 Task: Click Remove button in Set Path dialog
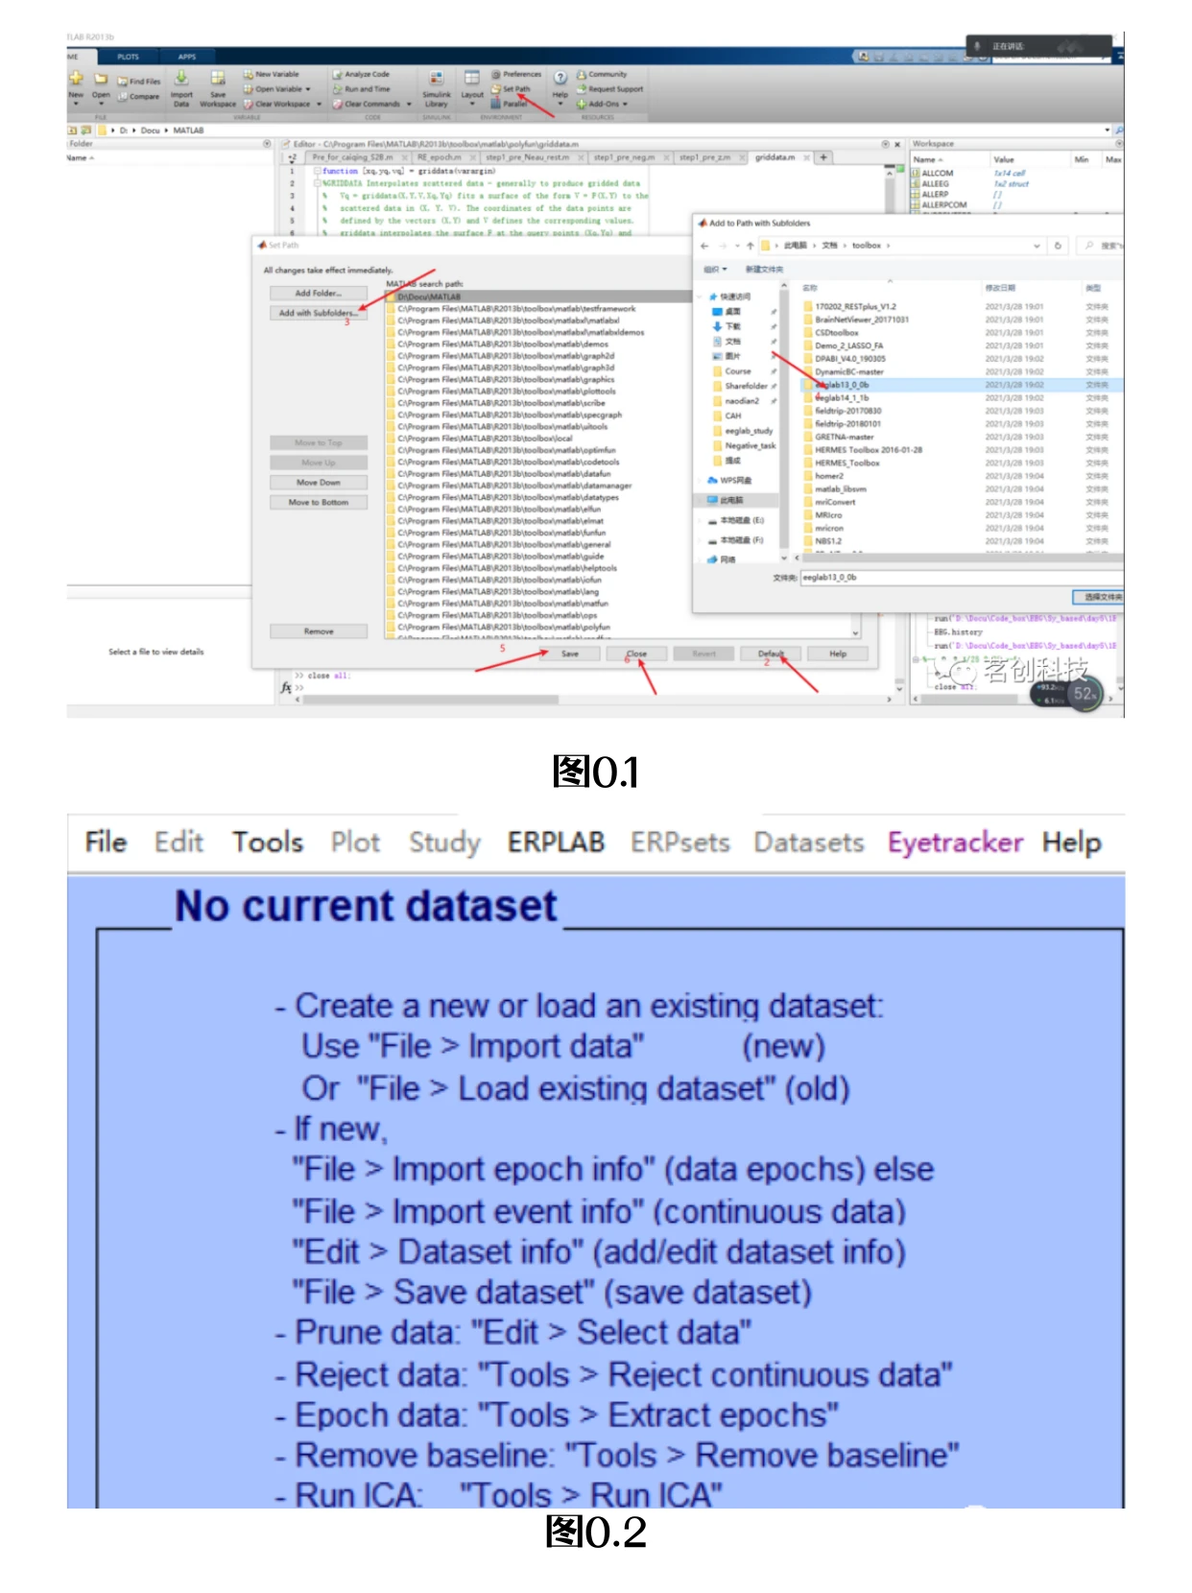318,631
